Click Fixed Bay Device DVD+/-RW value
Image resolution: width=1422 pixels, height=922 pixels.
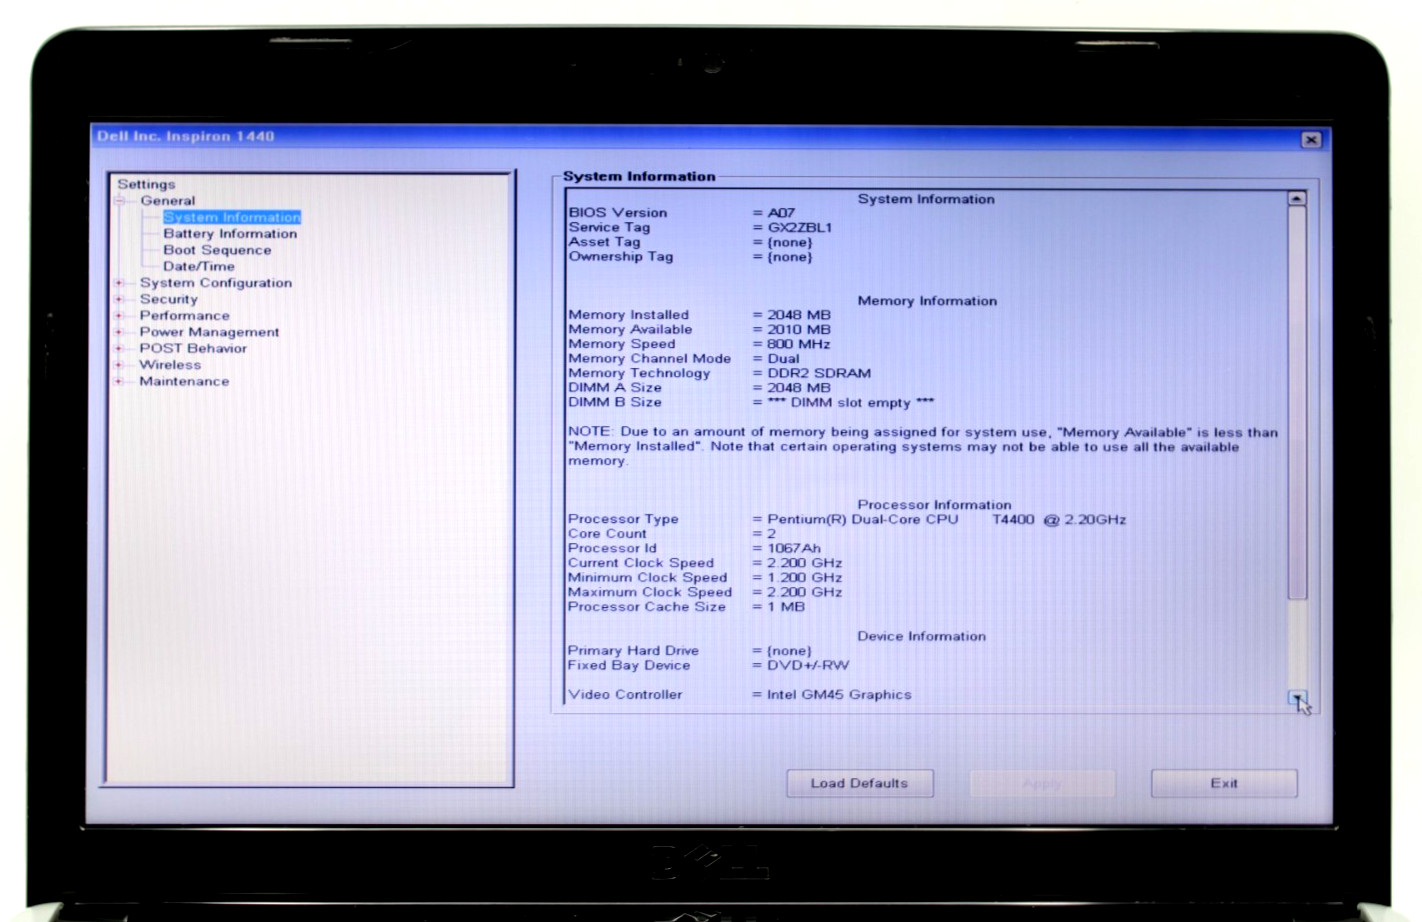pos(808,665)
